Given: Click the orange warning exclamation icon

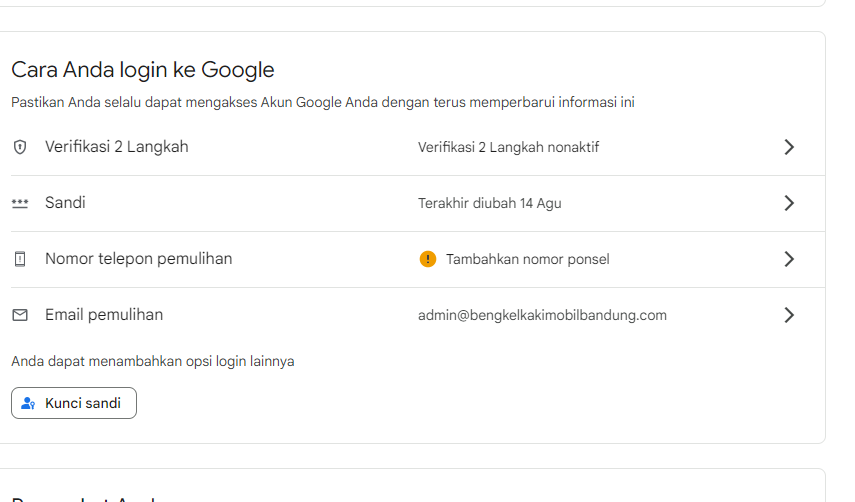Looking at the screenshot, I should [x=428, y=259].
